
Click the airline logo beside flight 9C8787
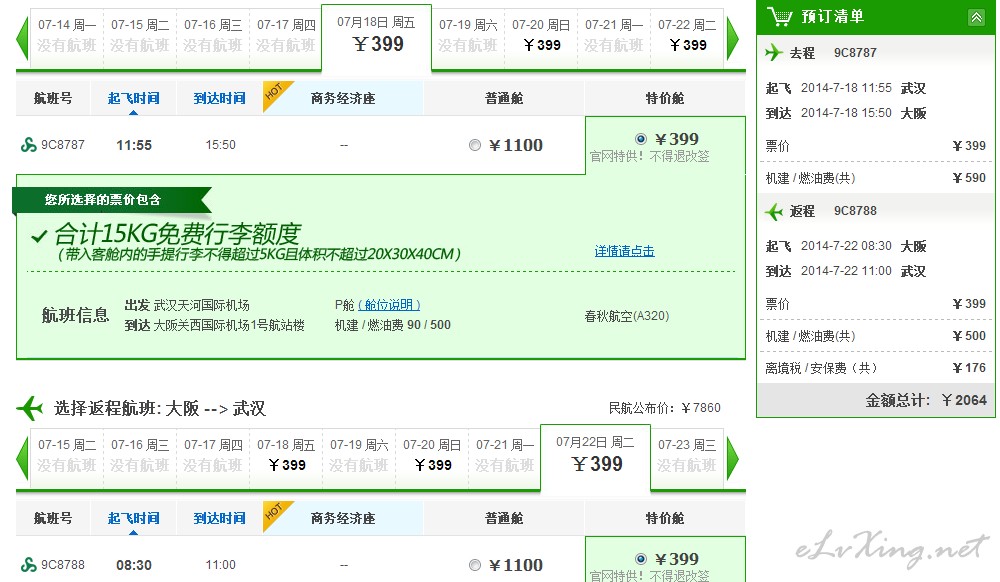[x=29, y=145]
